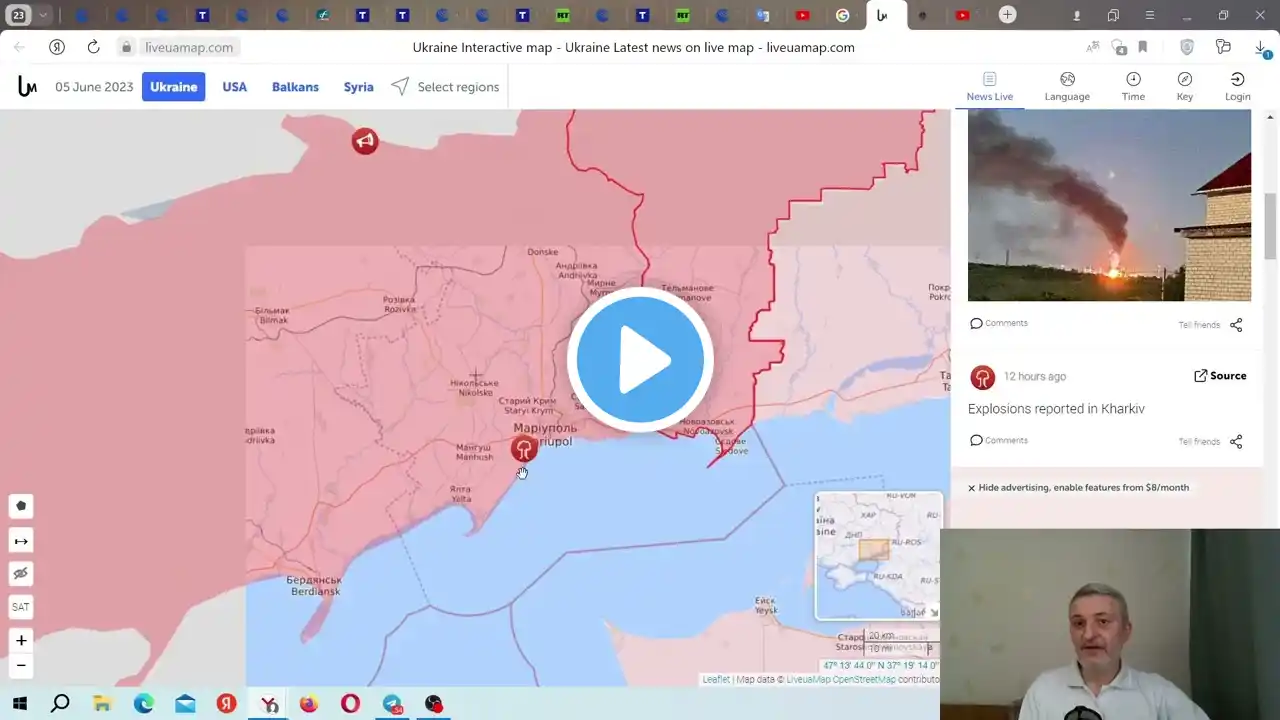Bookmark this page with the bookmark icon
This screenshot has width=1280, height=720.
tap(1143, 47)
